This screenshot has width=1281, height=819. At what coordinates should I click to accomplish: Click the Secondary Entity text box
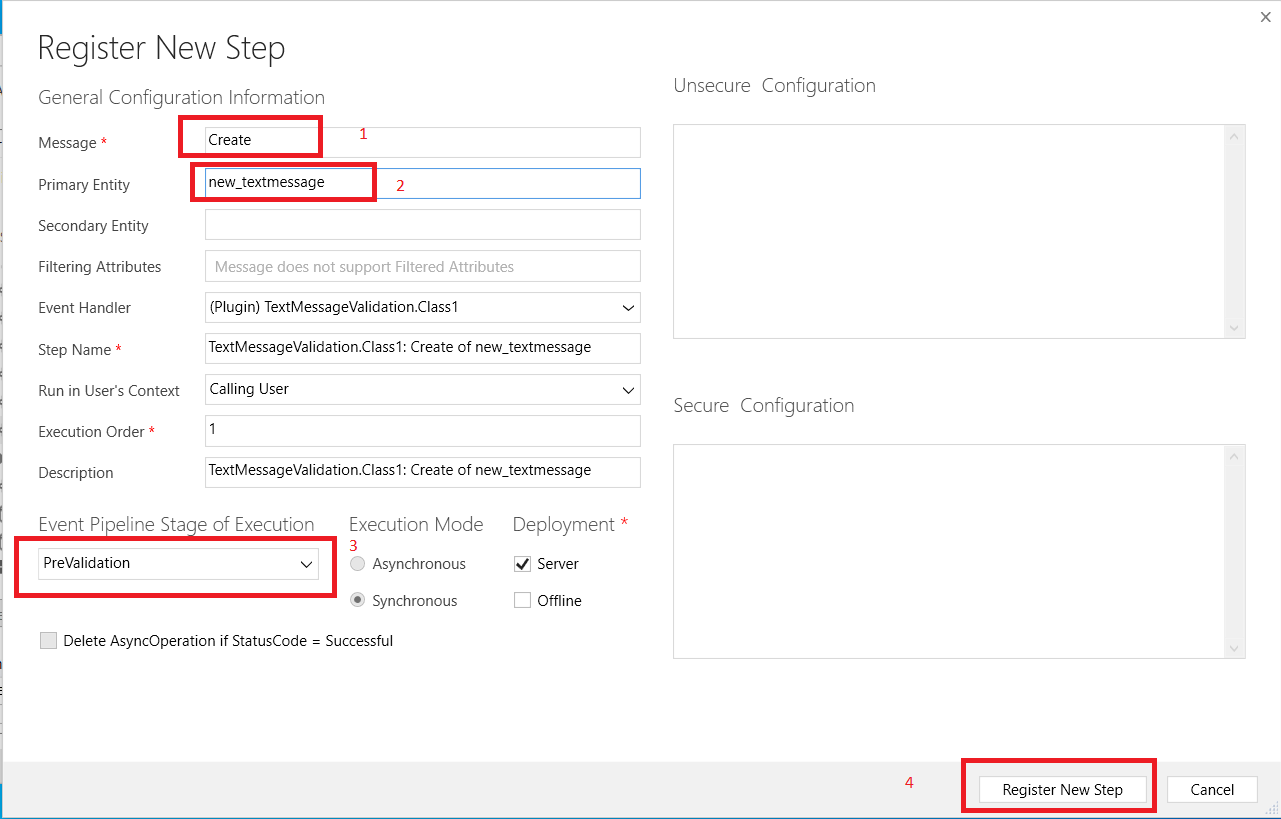tap(422, 225)
